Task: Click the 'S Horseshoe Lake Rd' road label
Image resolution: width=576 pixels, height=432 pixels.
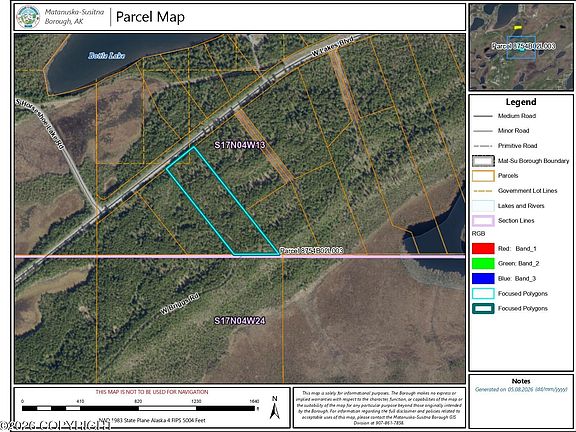Action: (x=40, y=123)
